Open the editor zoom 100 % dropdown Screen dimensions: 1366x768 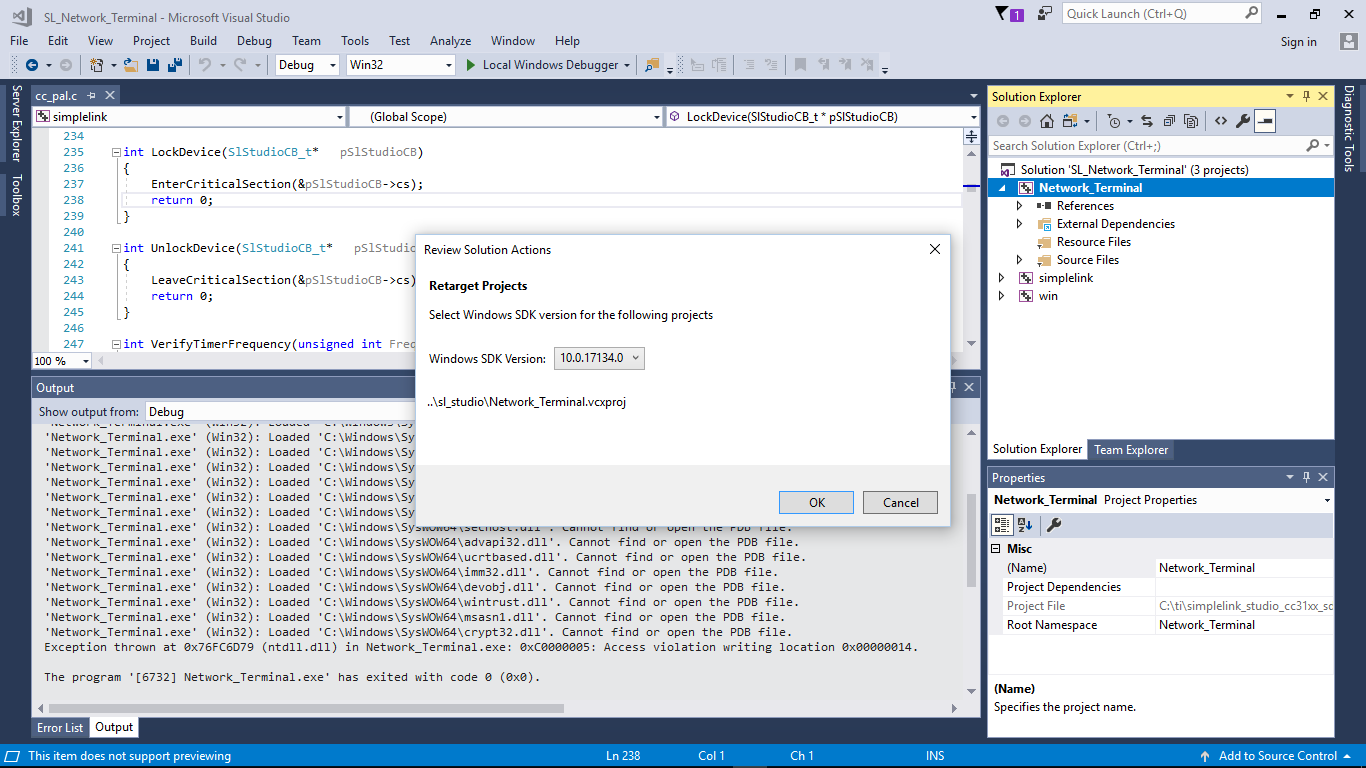point(62,361)
